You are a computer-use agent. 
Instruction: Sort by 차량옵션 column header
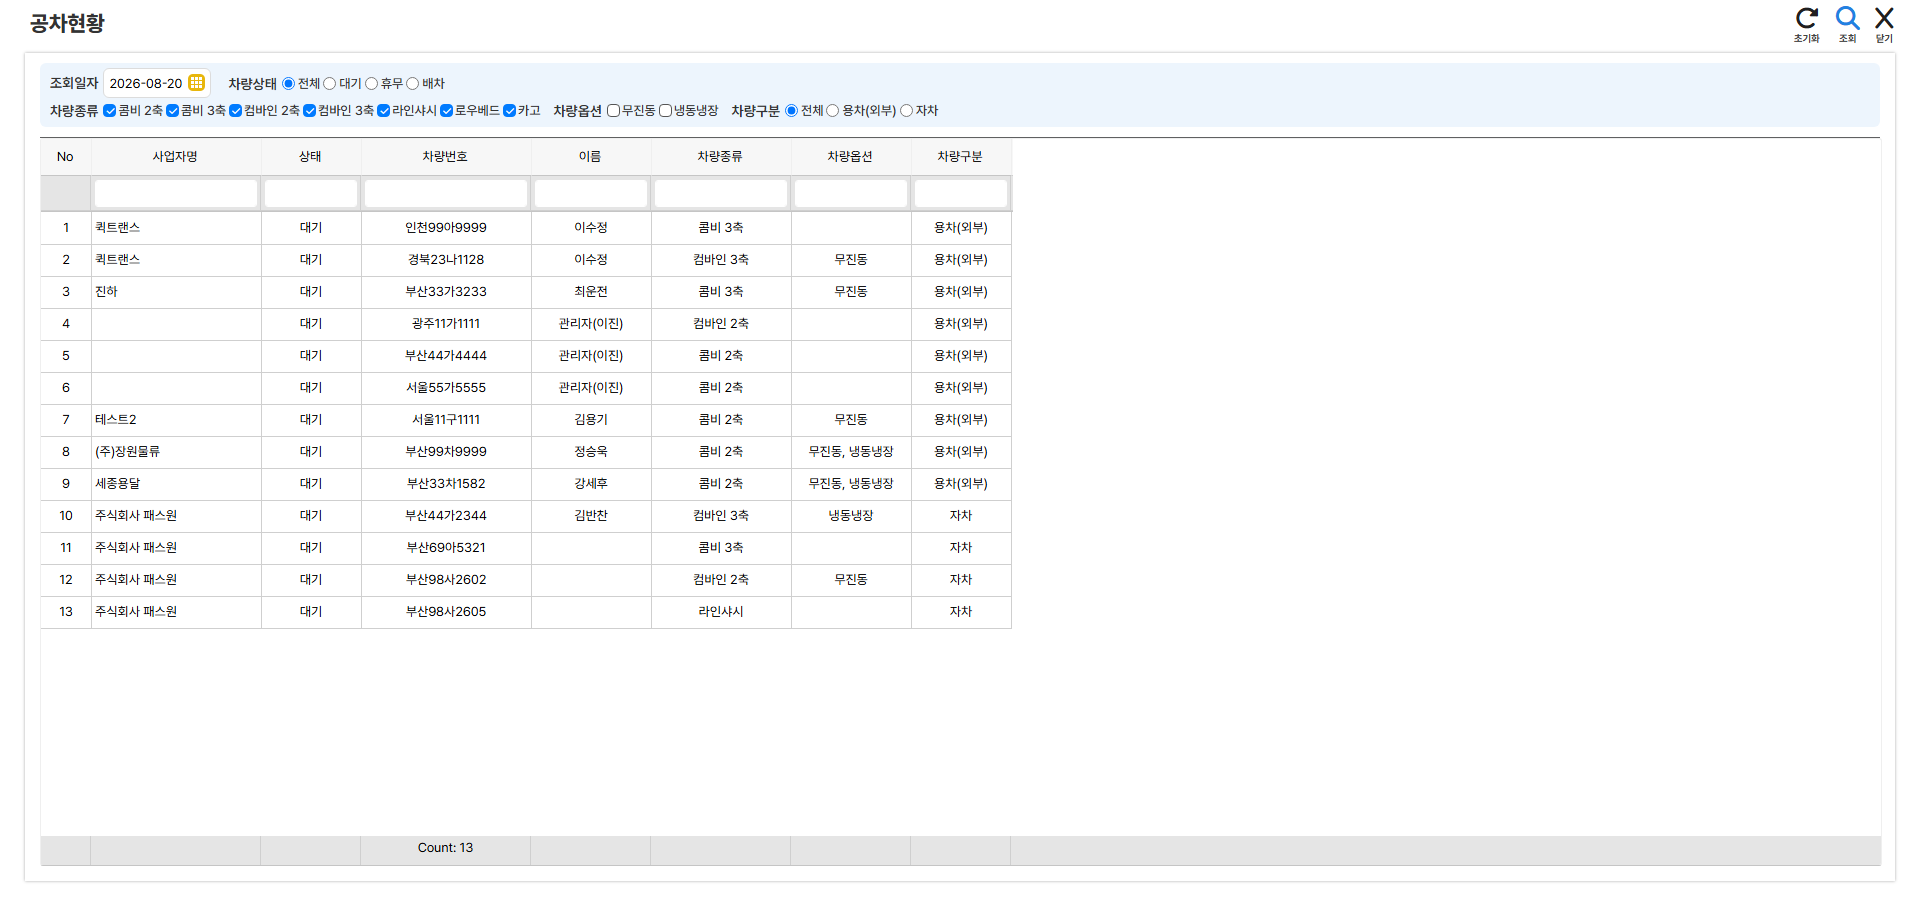(850, 157)
